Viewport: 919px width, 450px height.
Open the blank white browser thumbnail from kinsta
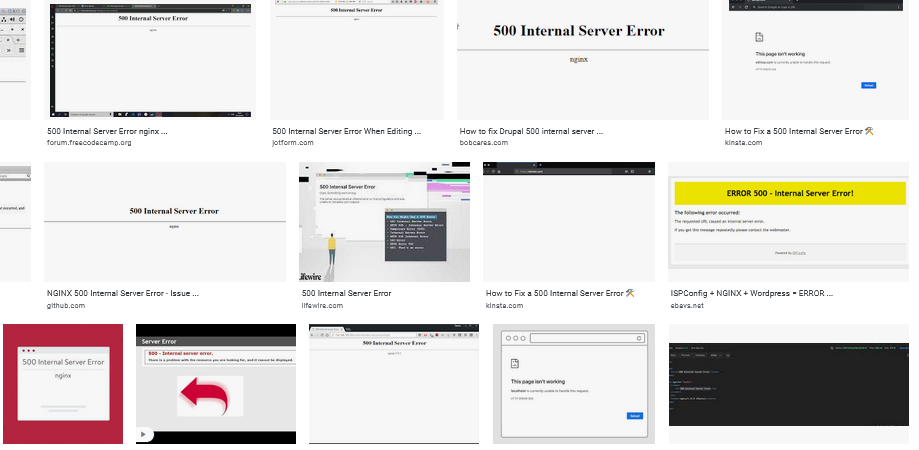click(x=569, y=222)
